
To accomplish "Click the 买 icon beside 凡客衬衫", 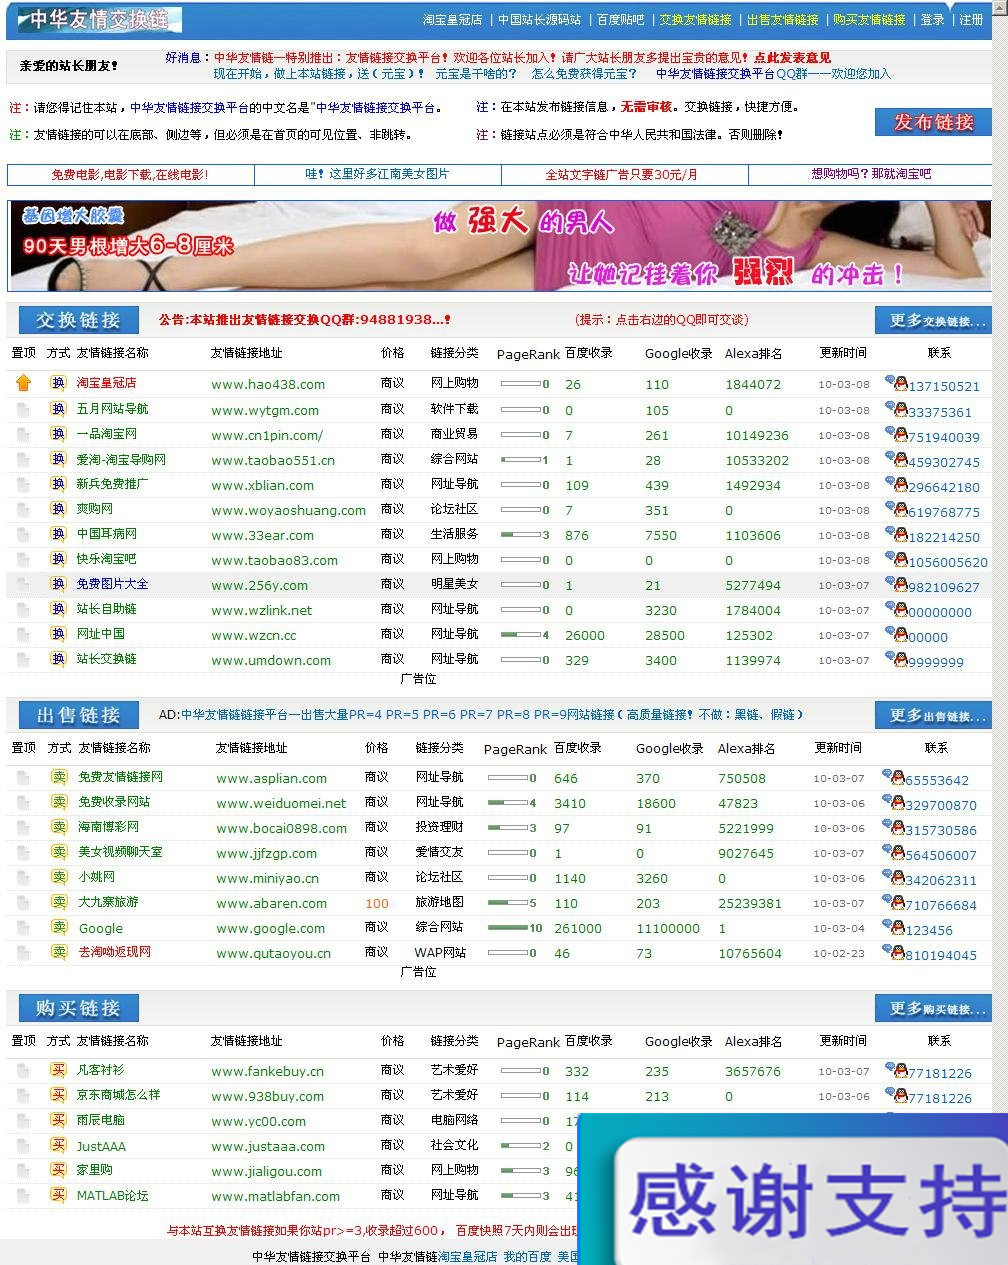I will point(58,1069).
